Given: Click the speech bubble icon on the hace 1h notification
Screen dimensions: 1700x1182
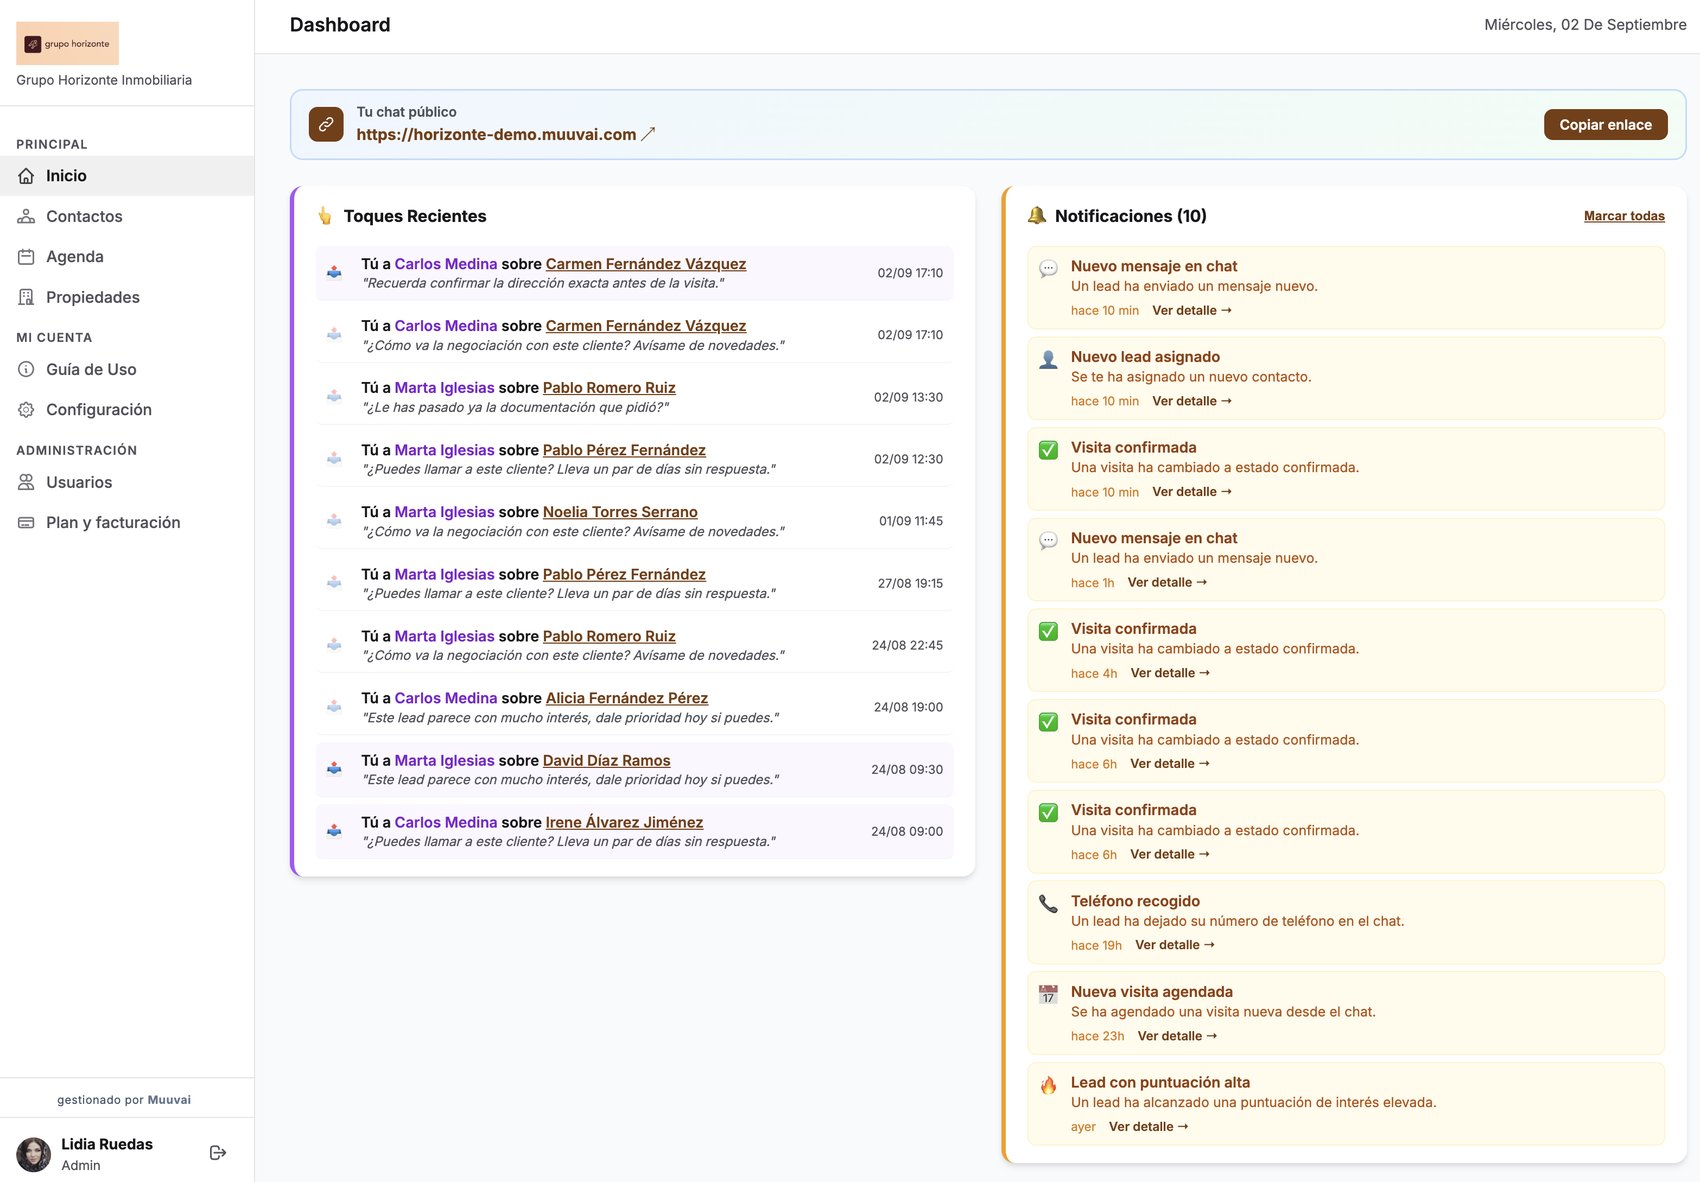Looking at the screenshot, I should point(1048,541).
